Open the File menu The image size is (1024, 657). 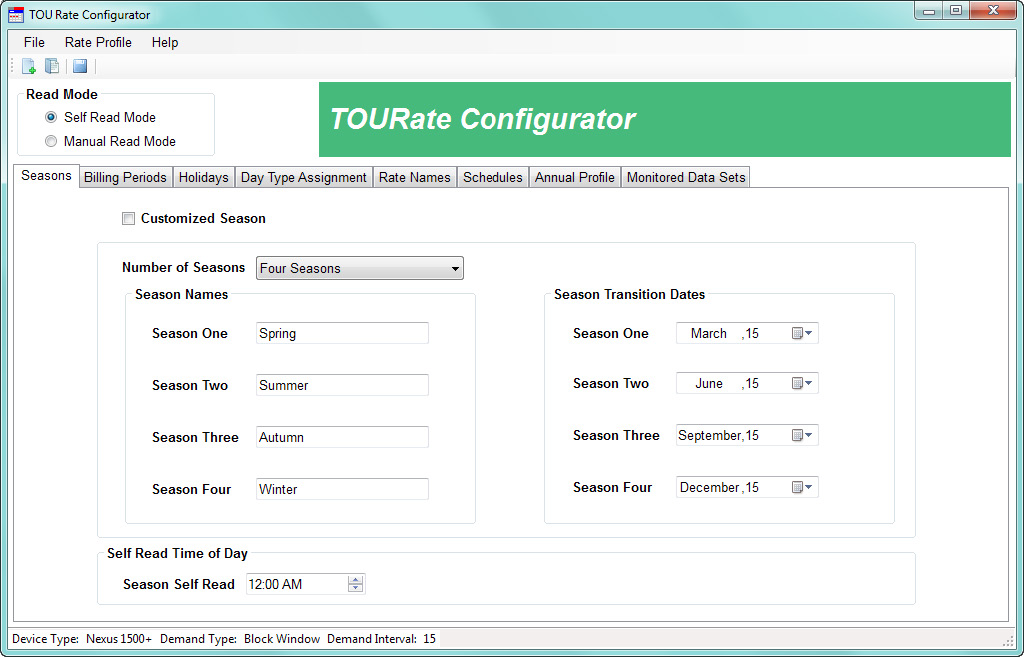34,42
